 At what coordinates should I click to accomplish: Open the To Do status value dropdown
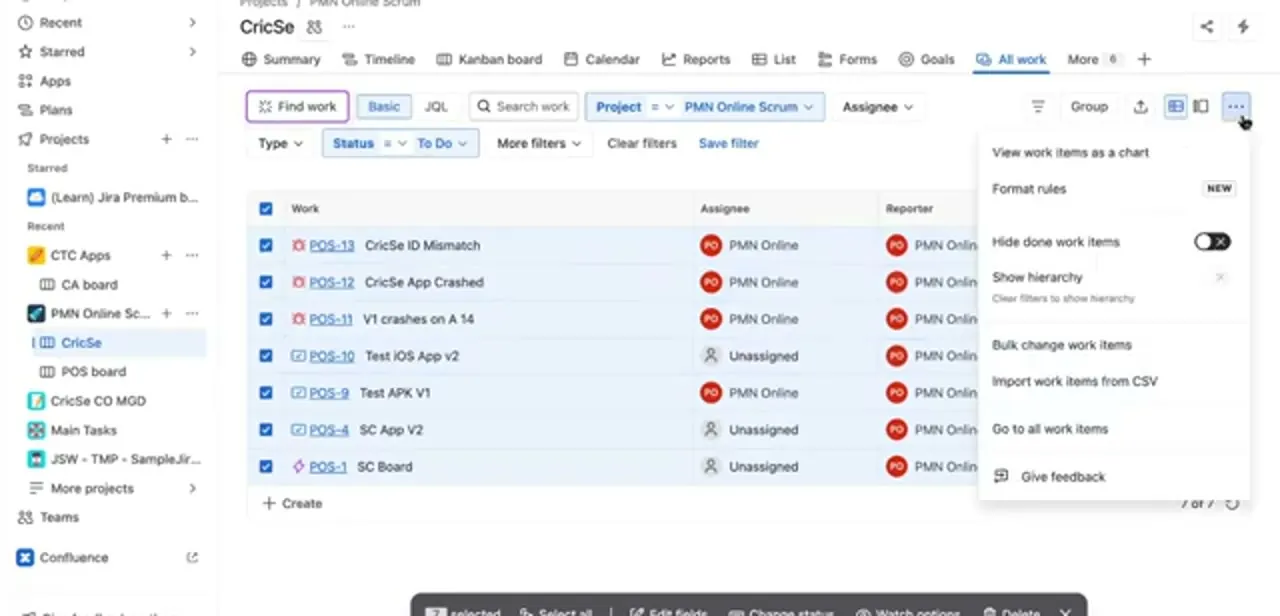coord(443,143)
